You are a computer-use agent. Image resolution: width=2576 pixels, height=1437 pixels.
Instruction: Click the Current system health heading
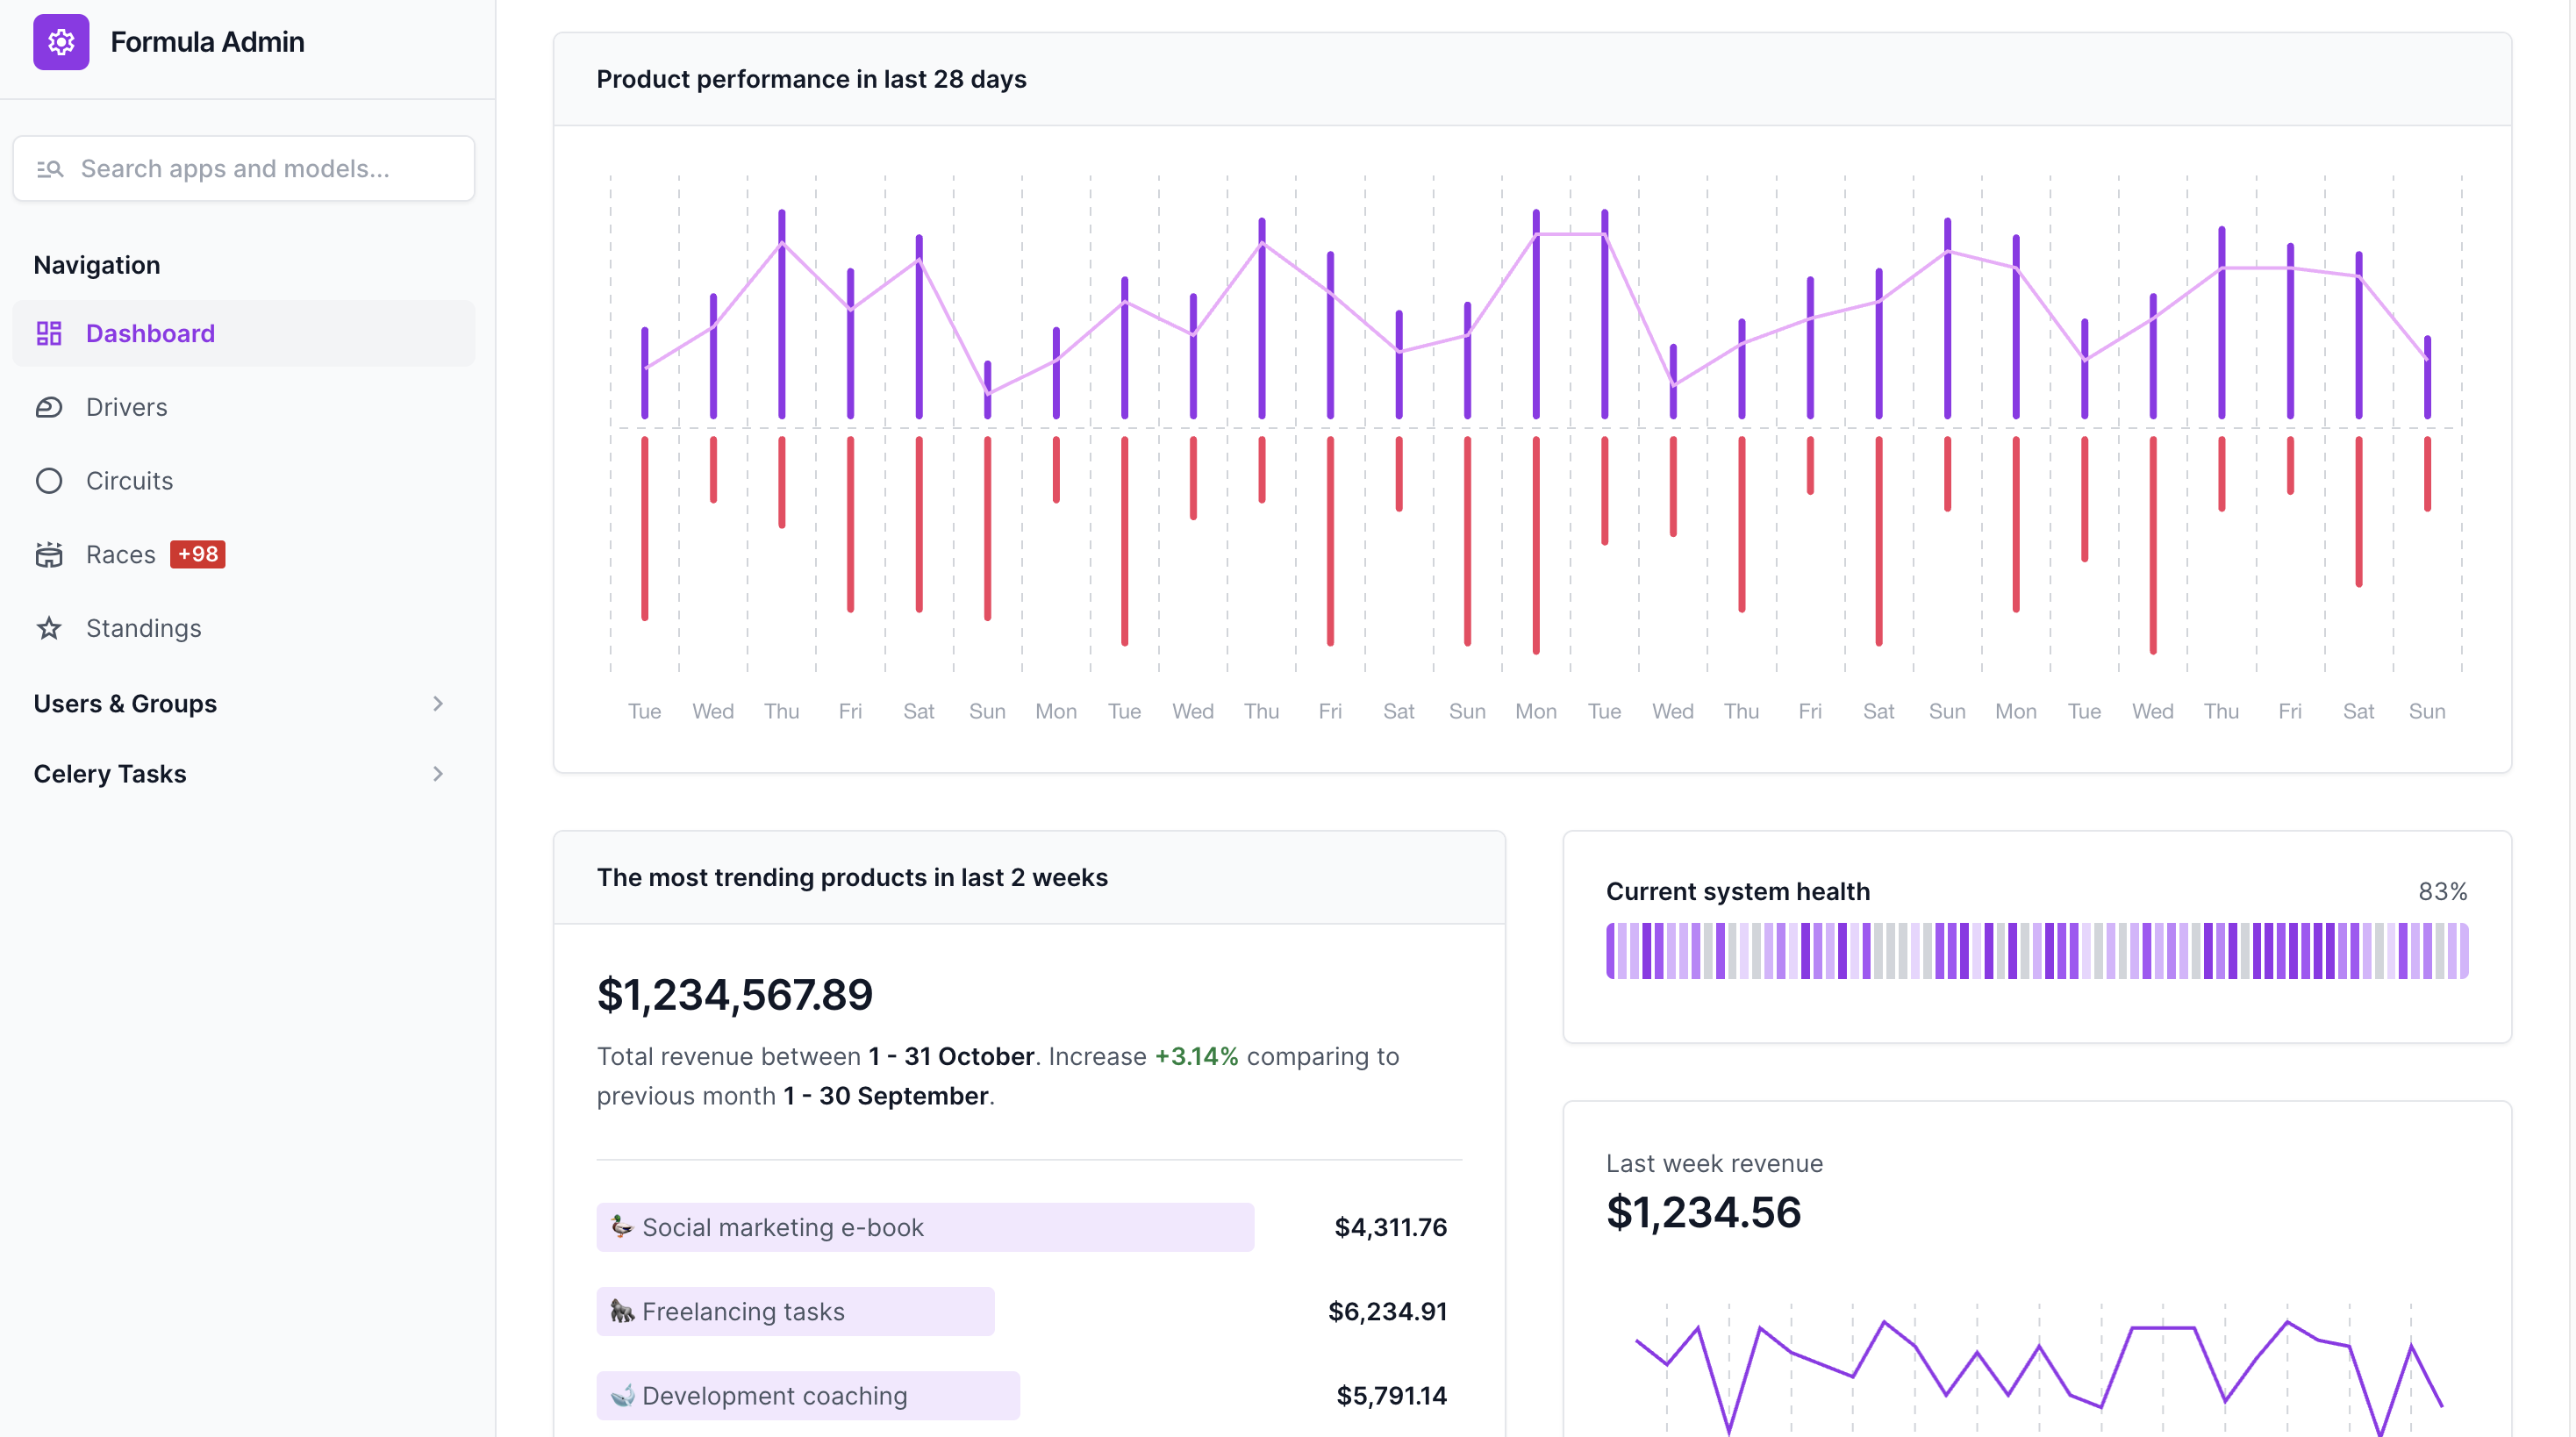point(1737,891)
